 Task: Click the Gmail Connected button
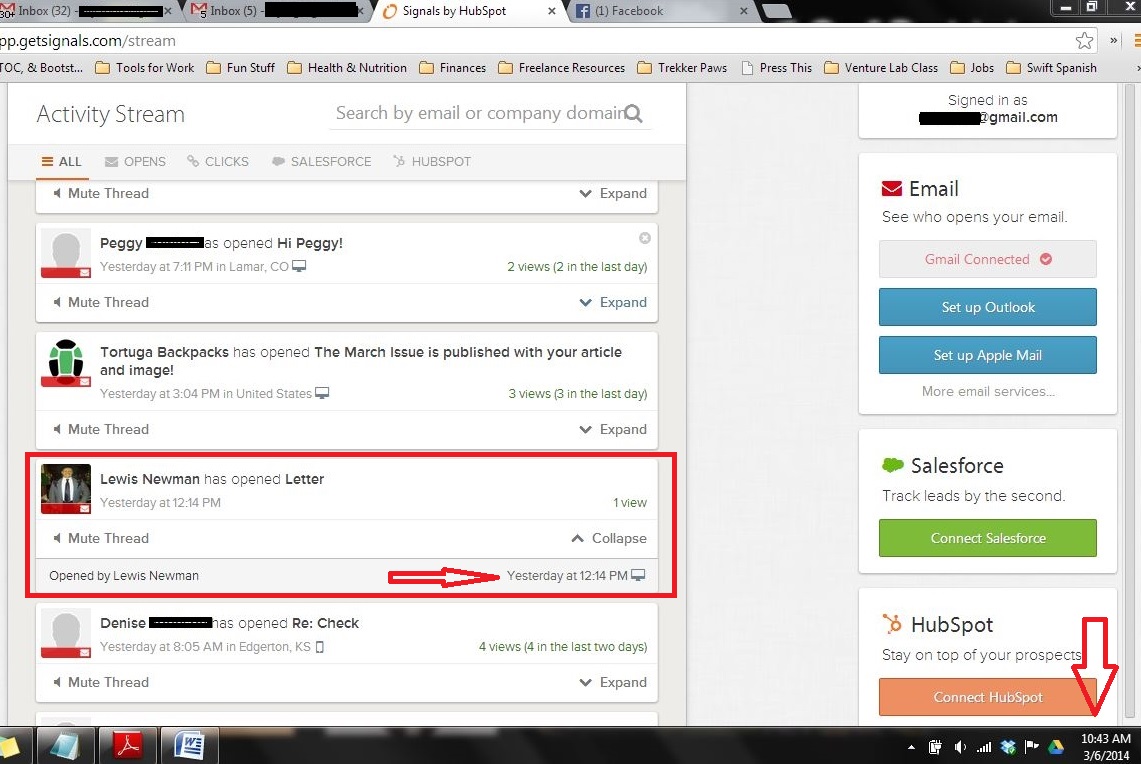point(987,259)
